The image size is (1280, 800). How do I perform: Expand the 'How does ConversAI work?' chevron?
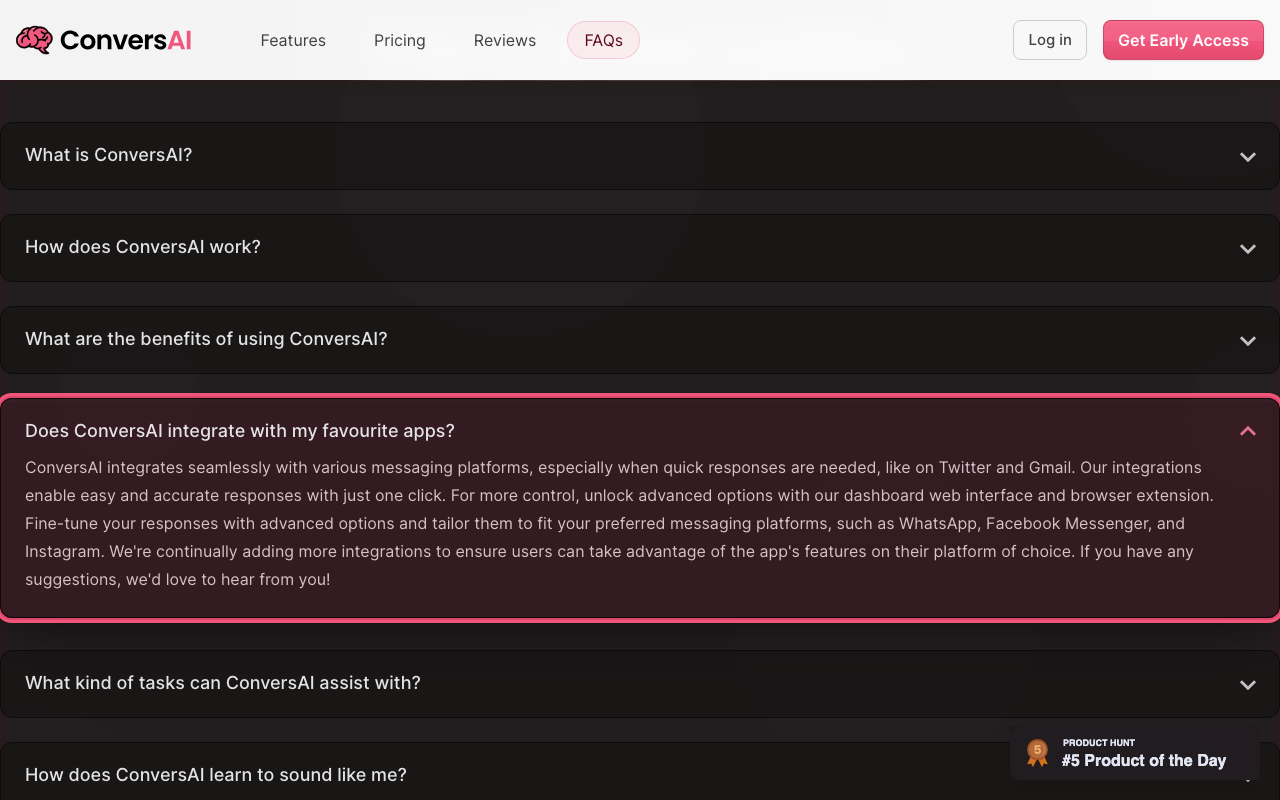pyautogui.click(x=1248, y=249)
